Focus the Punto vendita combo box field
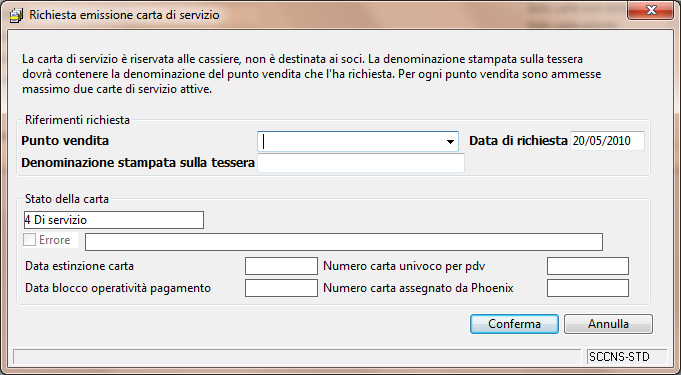Viewport: 681px width, 375px height. click(x=357, y=142)
